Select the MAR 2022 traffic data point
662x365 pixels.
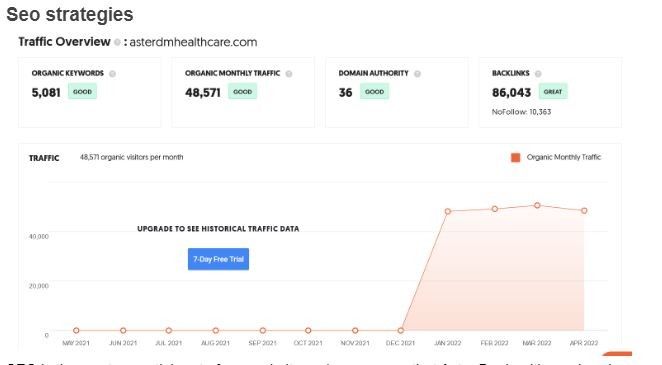pyautogui.click(x=537, y=205)
